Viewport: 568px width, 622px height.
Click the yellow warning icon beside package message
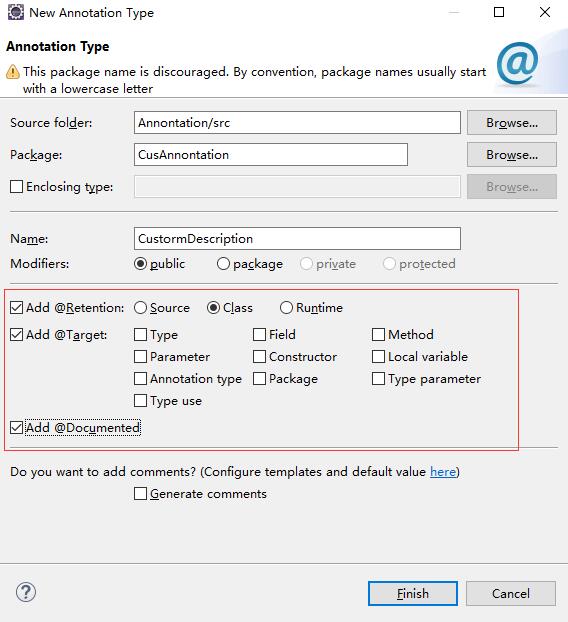click(13, 72)
